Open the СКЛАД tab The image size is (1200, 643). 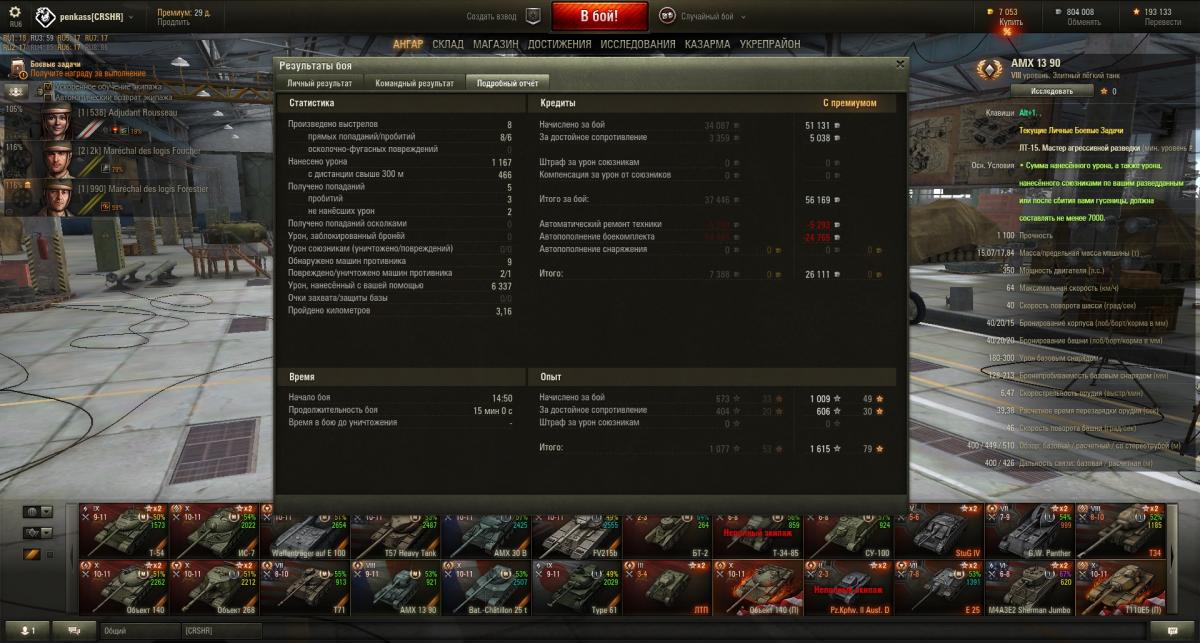point(448,45)
